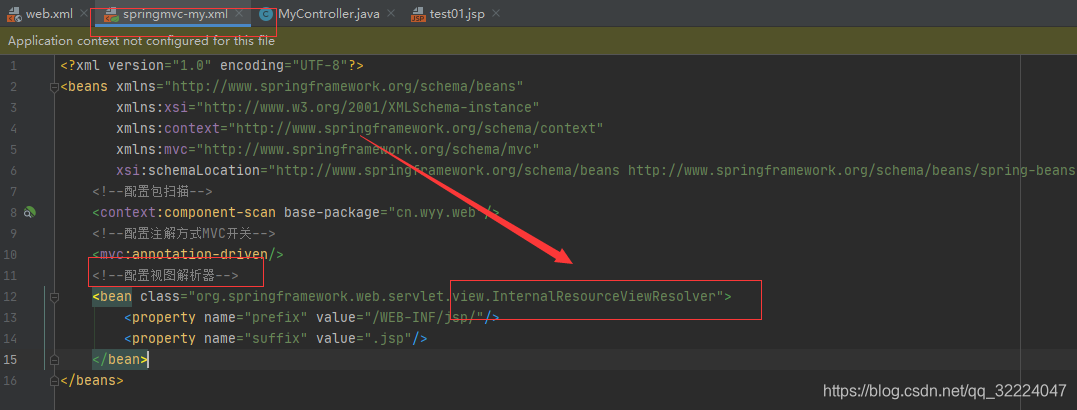This screenshot has height=410, width=1077.
Task: Click the property name="prefix" attribute
Action: tap(258, 318)
